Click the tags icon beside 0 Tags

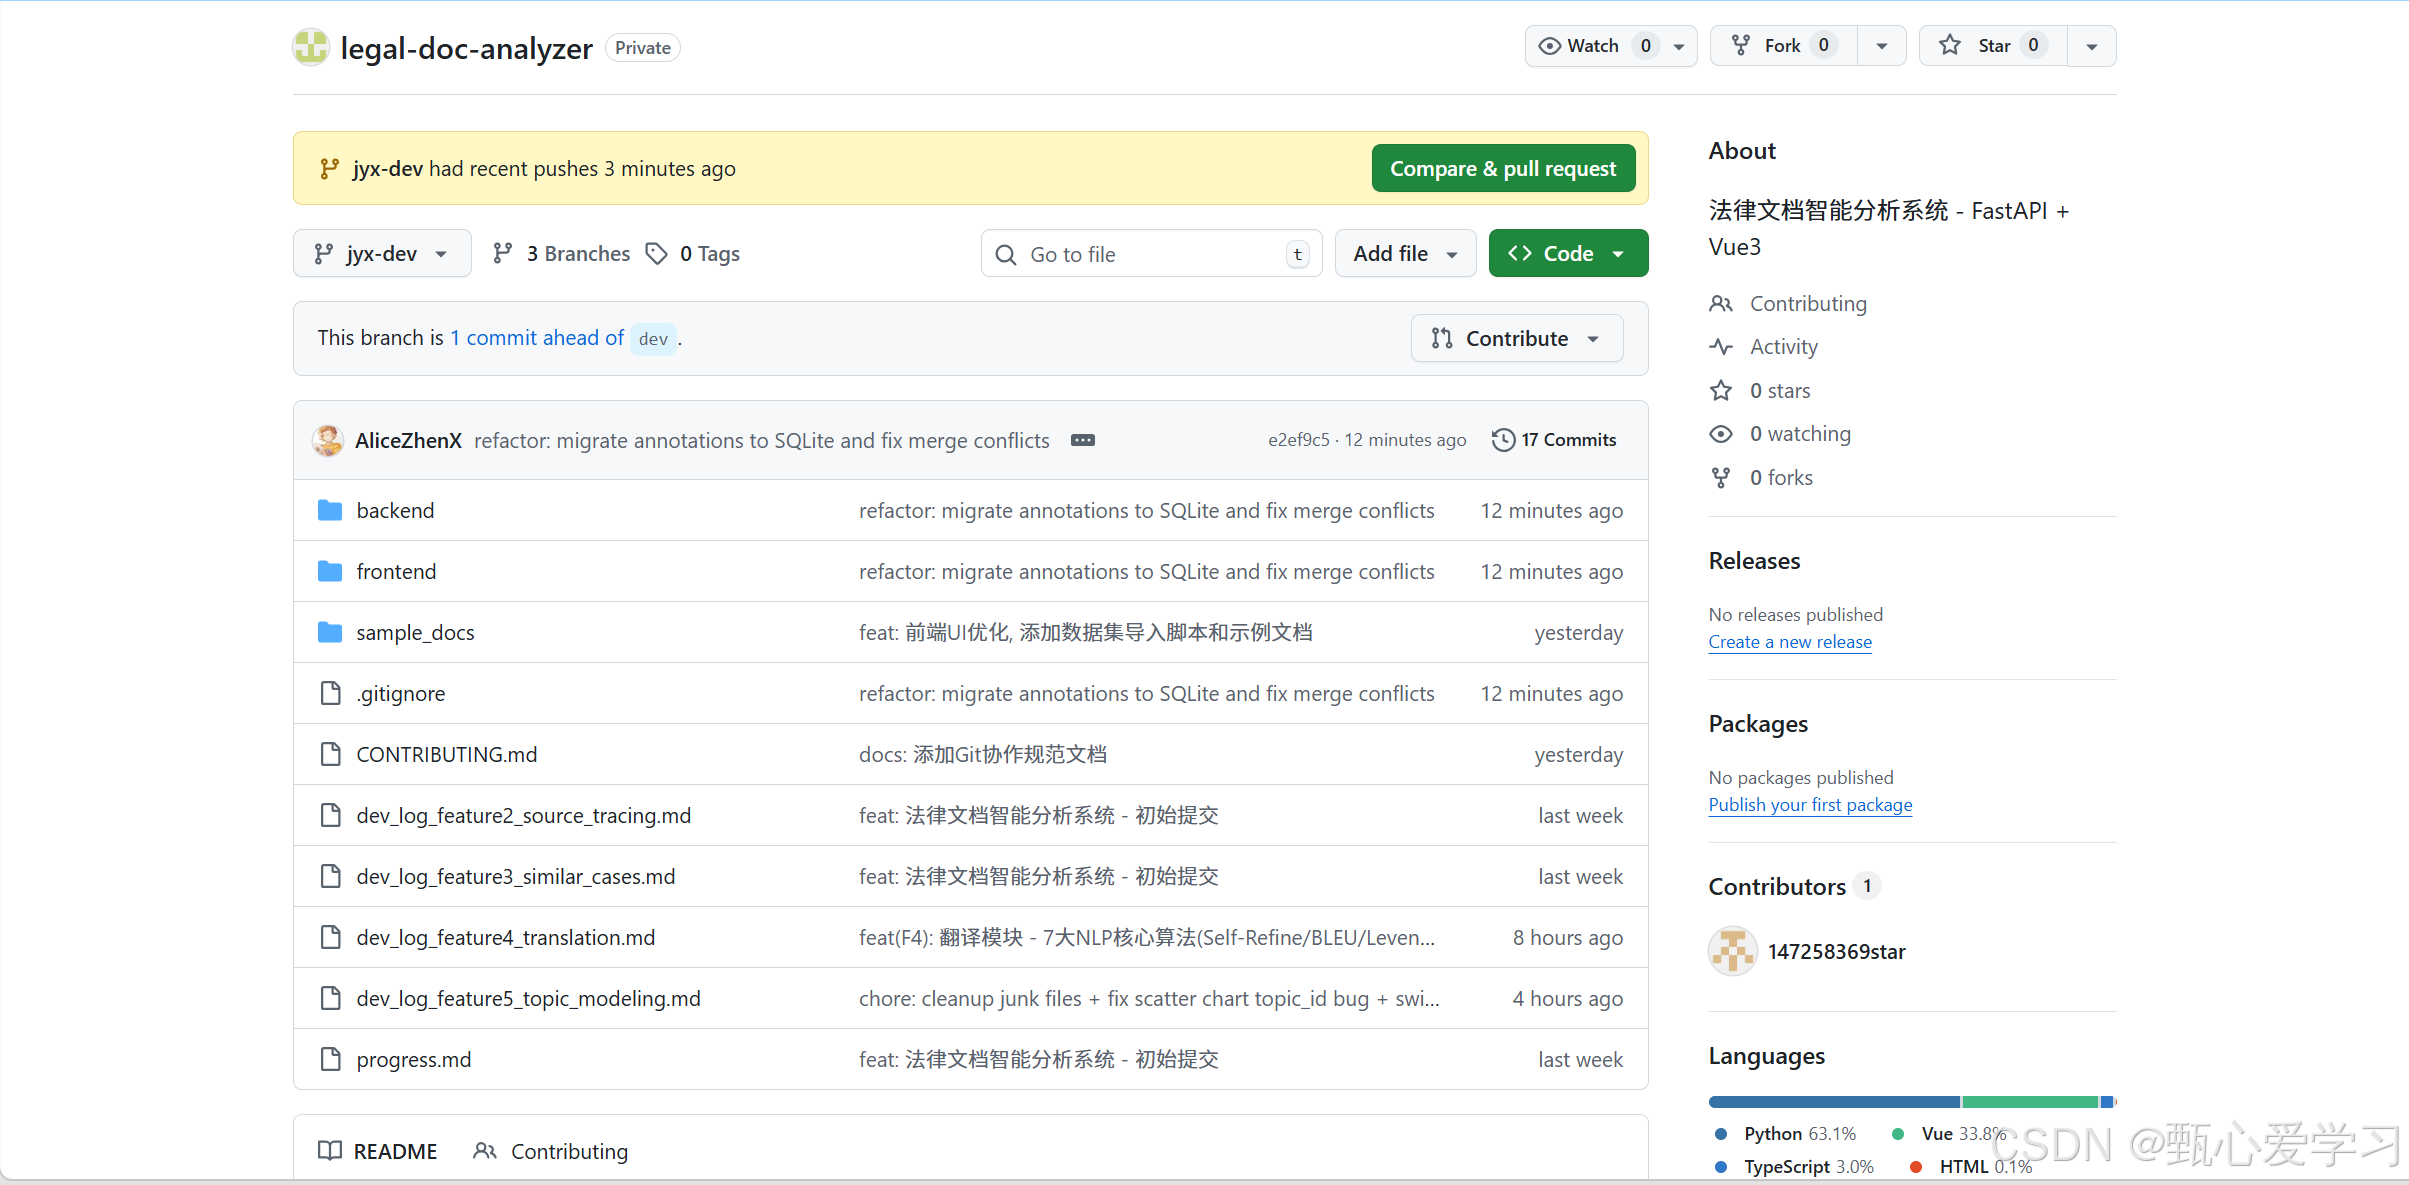pos(656,254)
